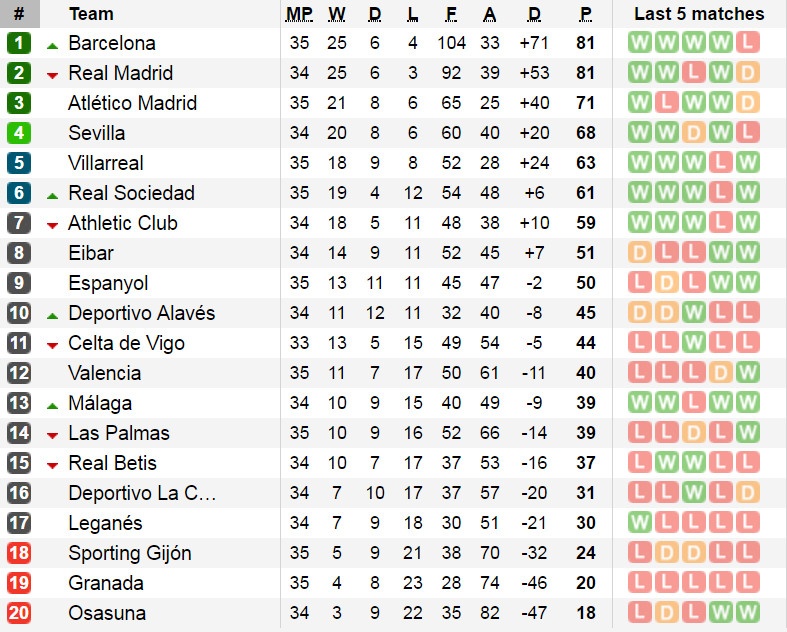787x632 pixels.
Task: Click the Last 5 matches header
Action: coord(699,14)
